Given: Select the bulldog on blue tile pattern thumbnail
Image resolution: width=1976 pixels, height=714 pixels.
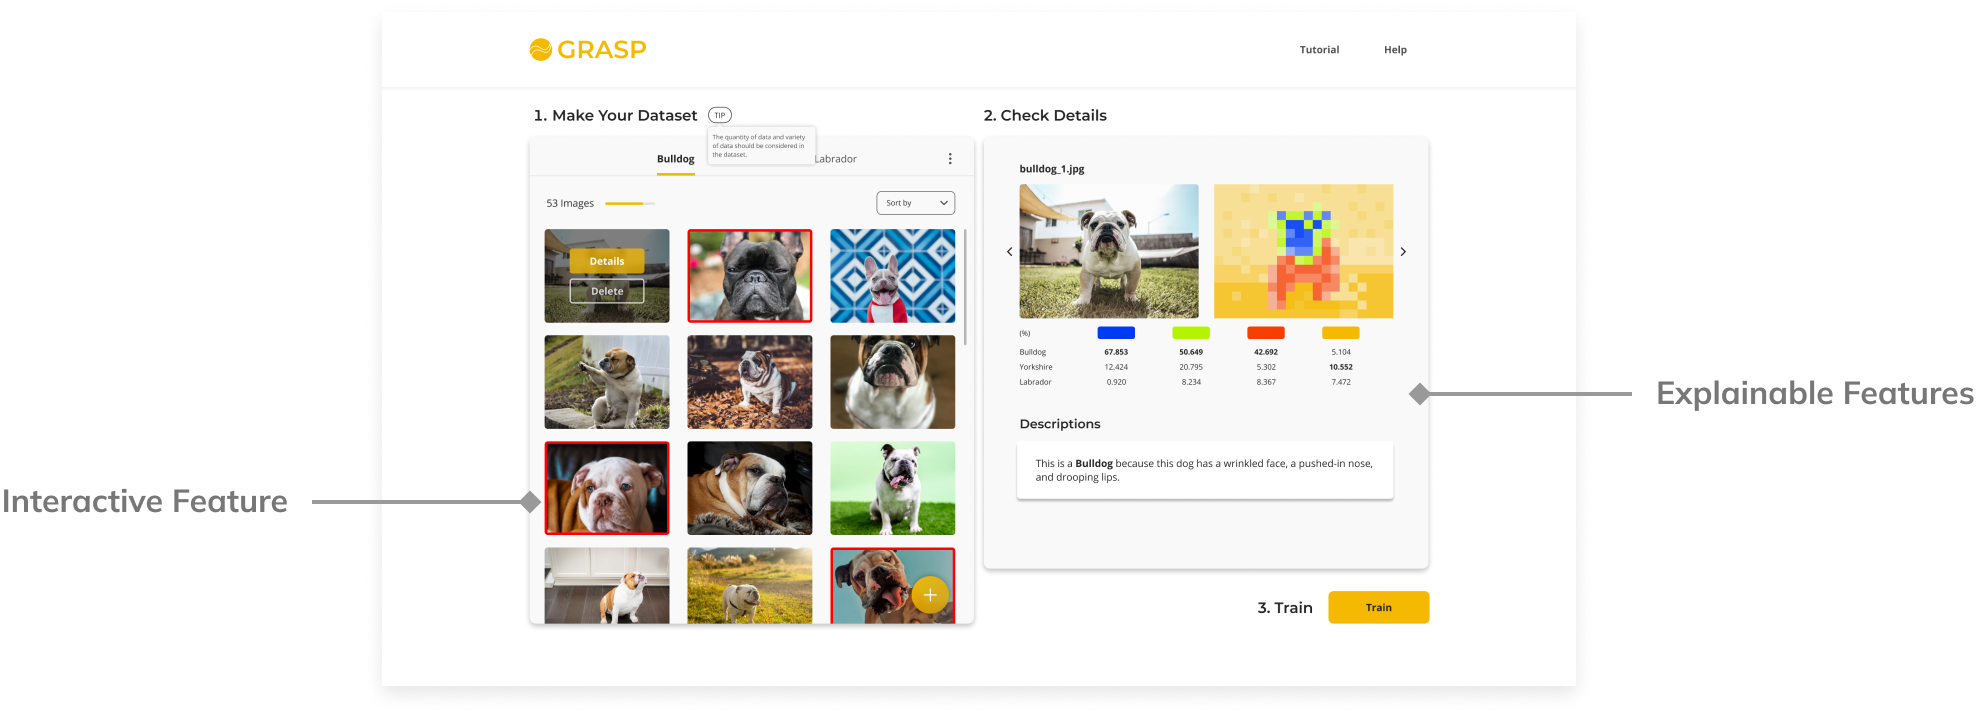Looking at the screenshot, I should coord(893,276).
